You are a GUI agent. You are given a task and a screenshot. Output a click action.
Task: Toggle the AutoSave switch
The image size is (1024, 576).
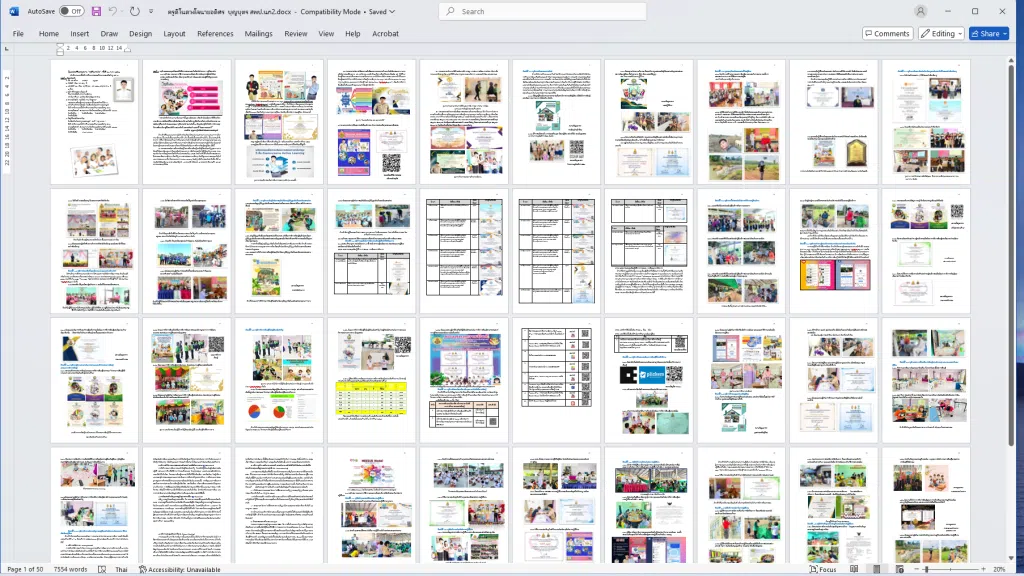pos(71,11)
